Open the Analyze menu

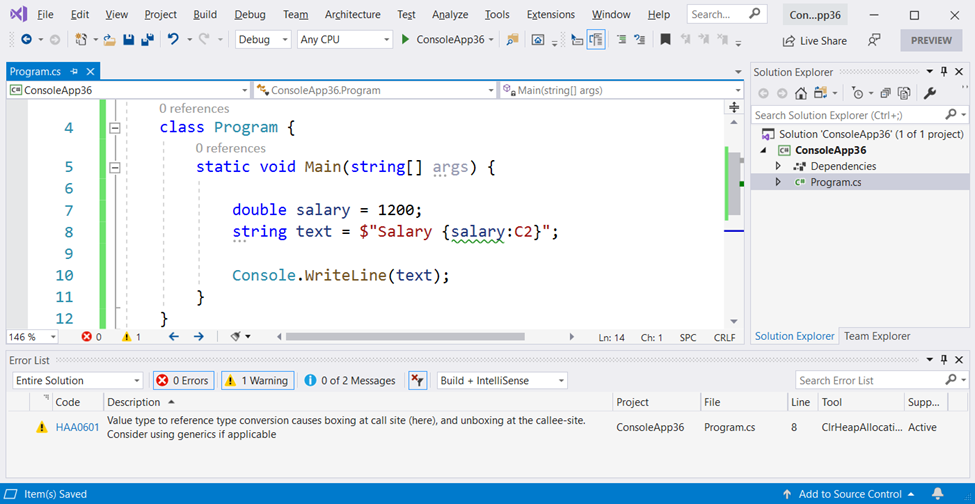(450, 15)
